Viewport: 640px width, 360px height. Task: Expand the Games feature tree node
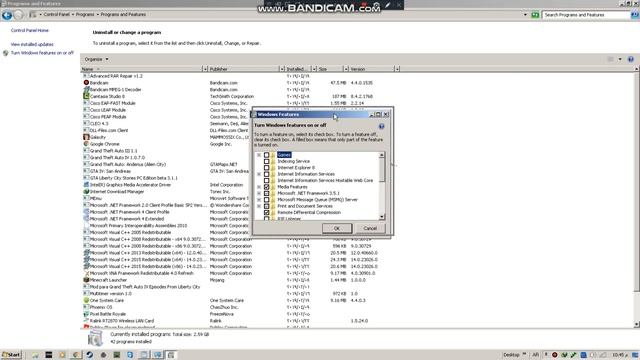point(259,155)
